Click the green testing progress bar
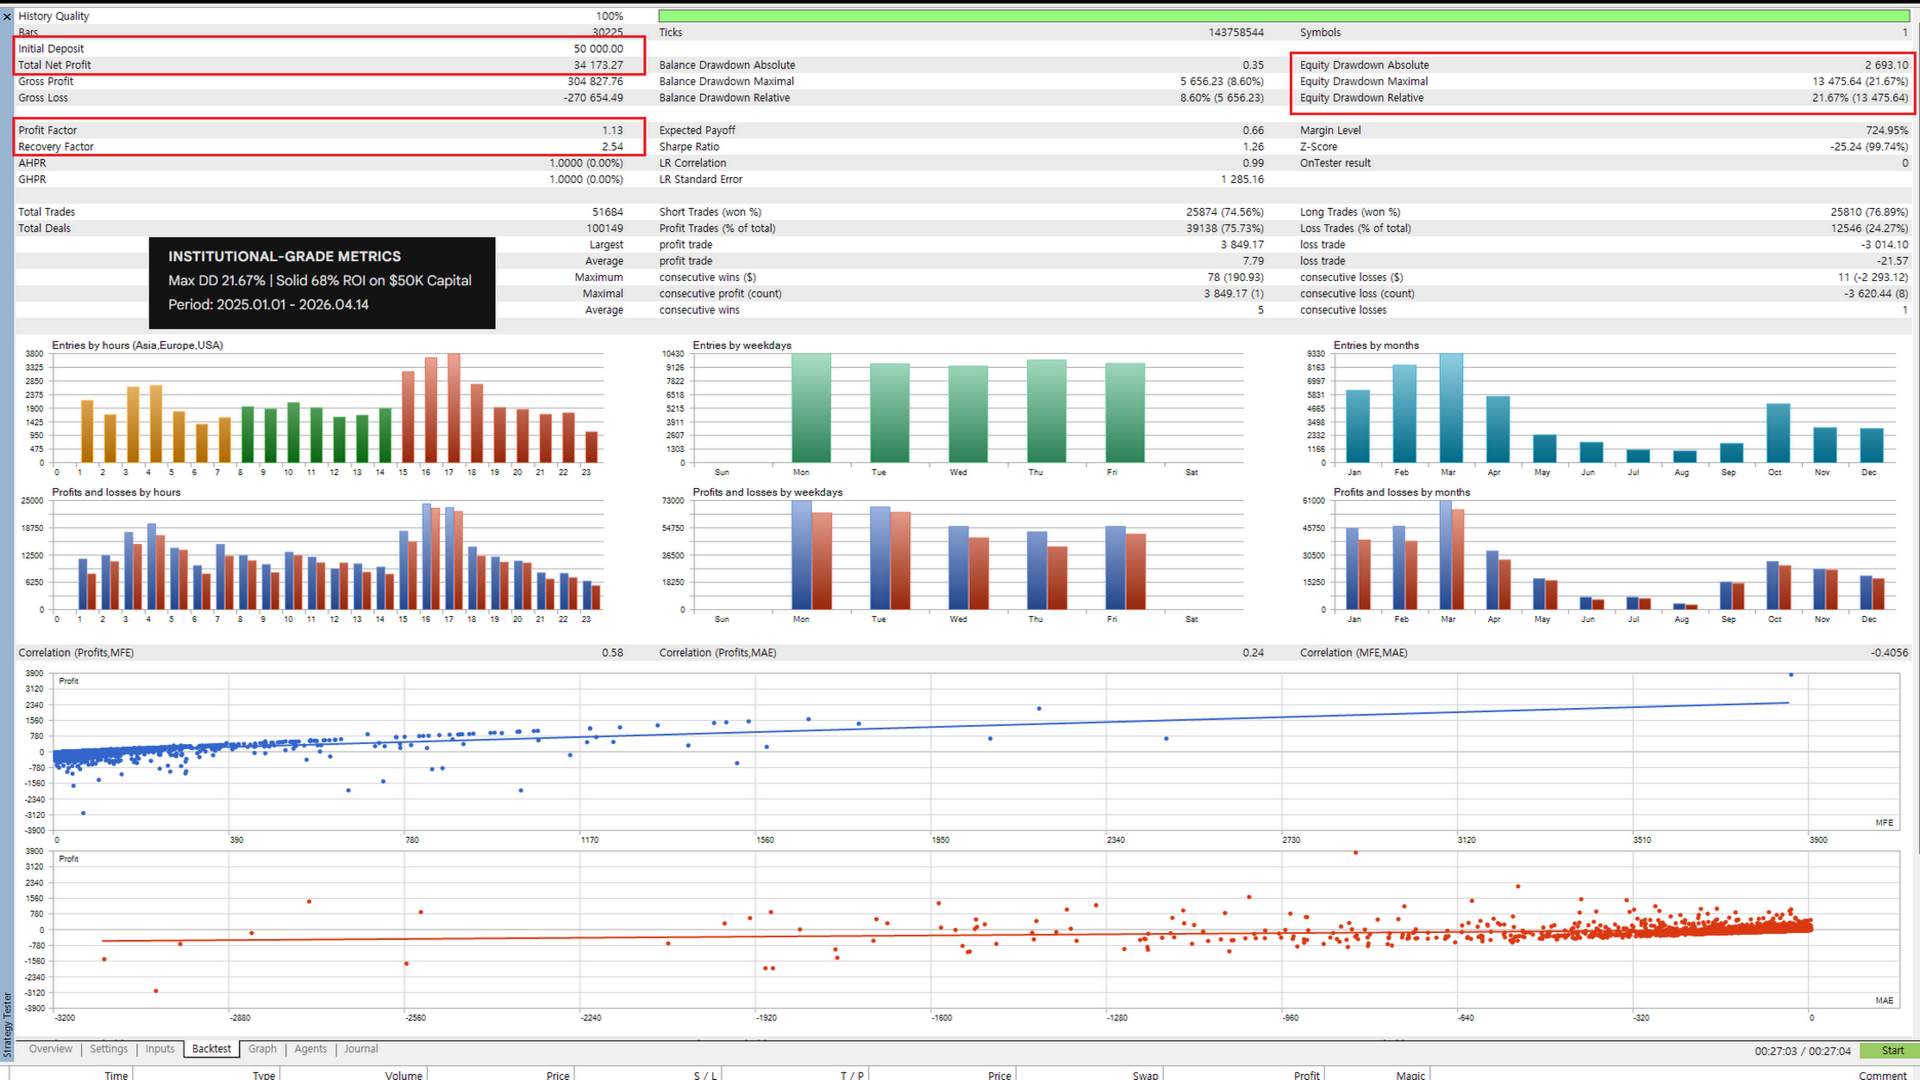 1283,16
